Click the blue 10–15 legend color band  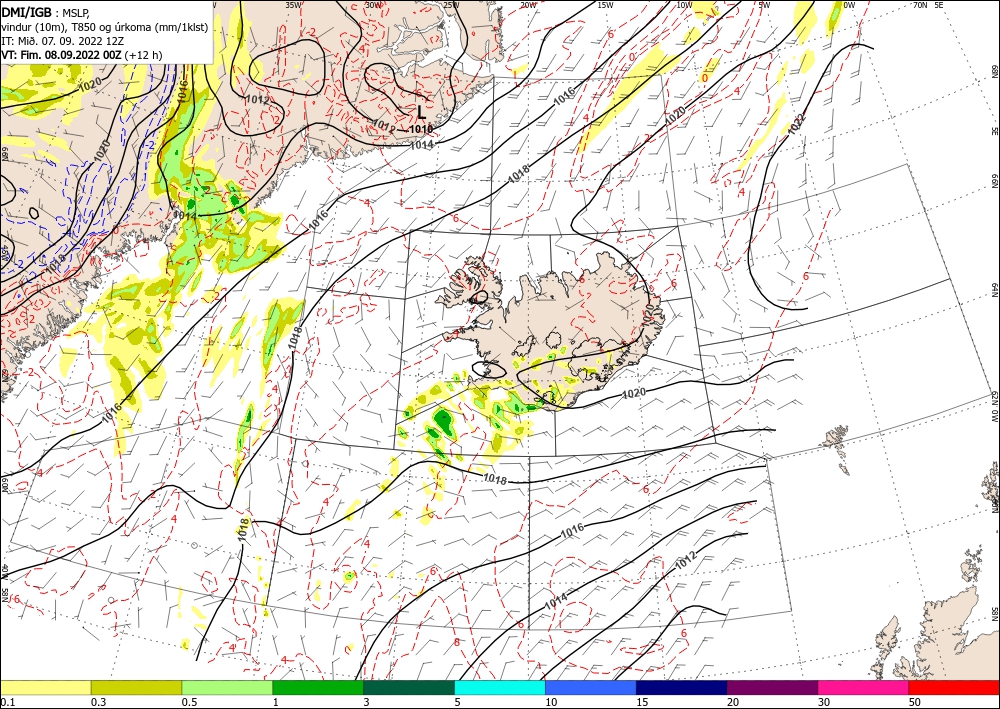591,687
